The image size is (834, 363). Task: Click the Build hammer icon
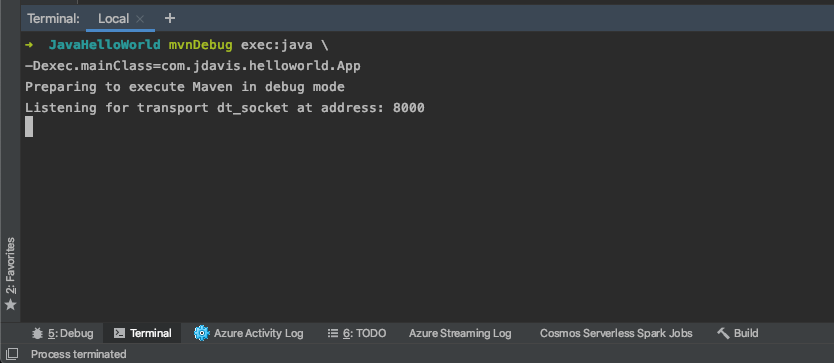coord(723,333)
